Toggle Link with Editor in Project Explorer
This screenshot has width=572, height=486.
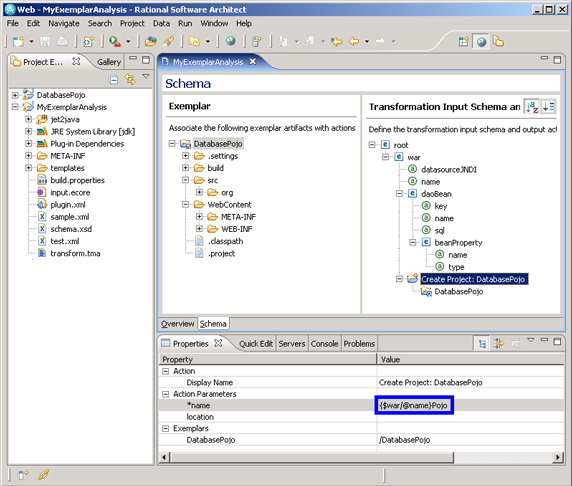coord(130,79)
